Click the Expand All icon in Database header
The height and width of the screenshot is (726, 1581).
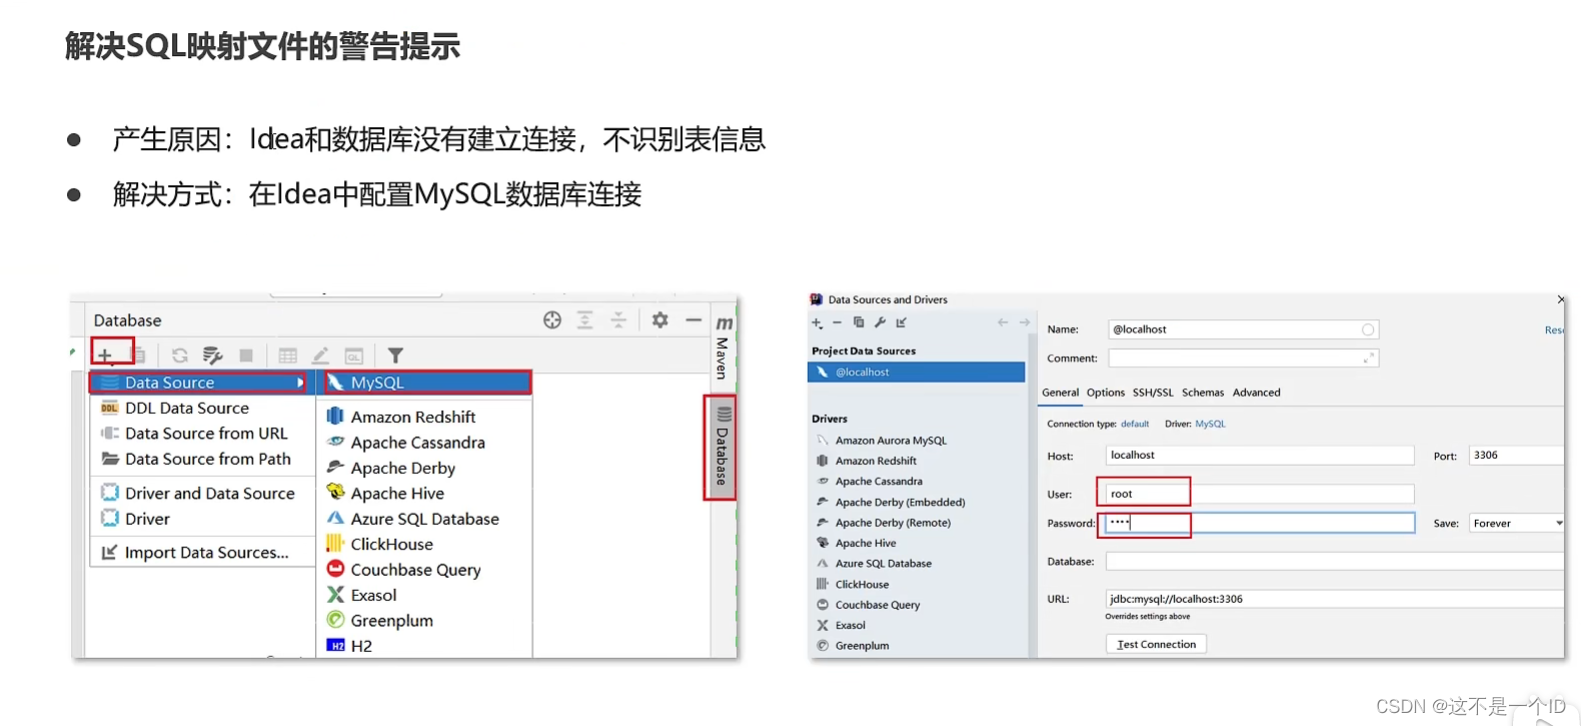tap(585, 320)
